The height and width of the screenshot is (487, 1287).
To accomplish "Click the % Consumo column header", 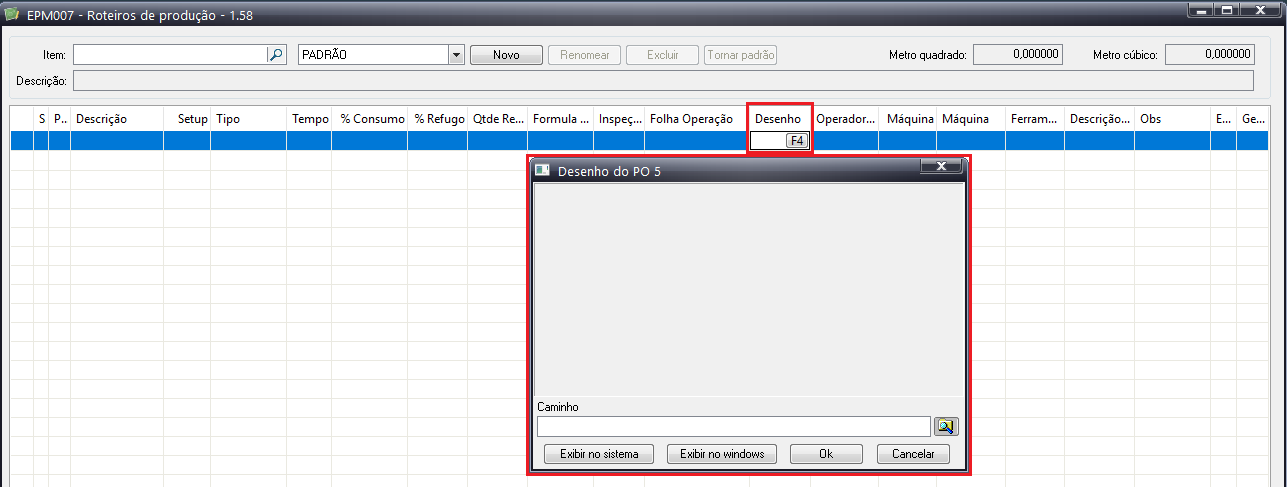I will coord(370,119).
